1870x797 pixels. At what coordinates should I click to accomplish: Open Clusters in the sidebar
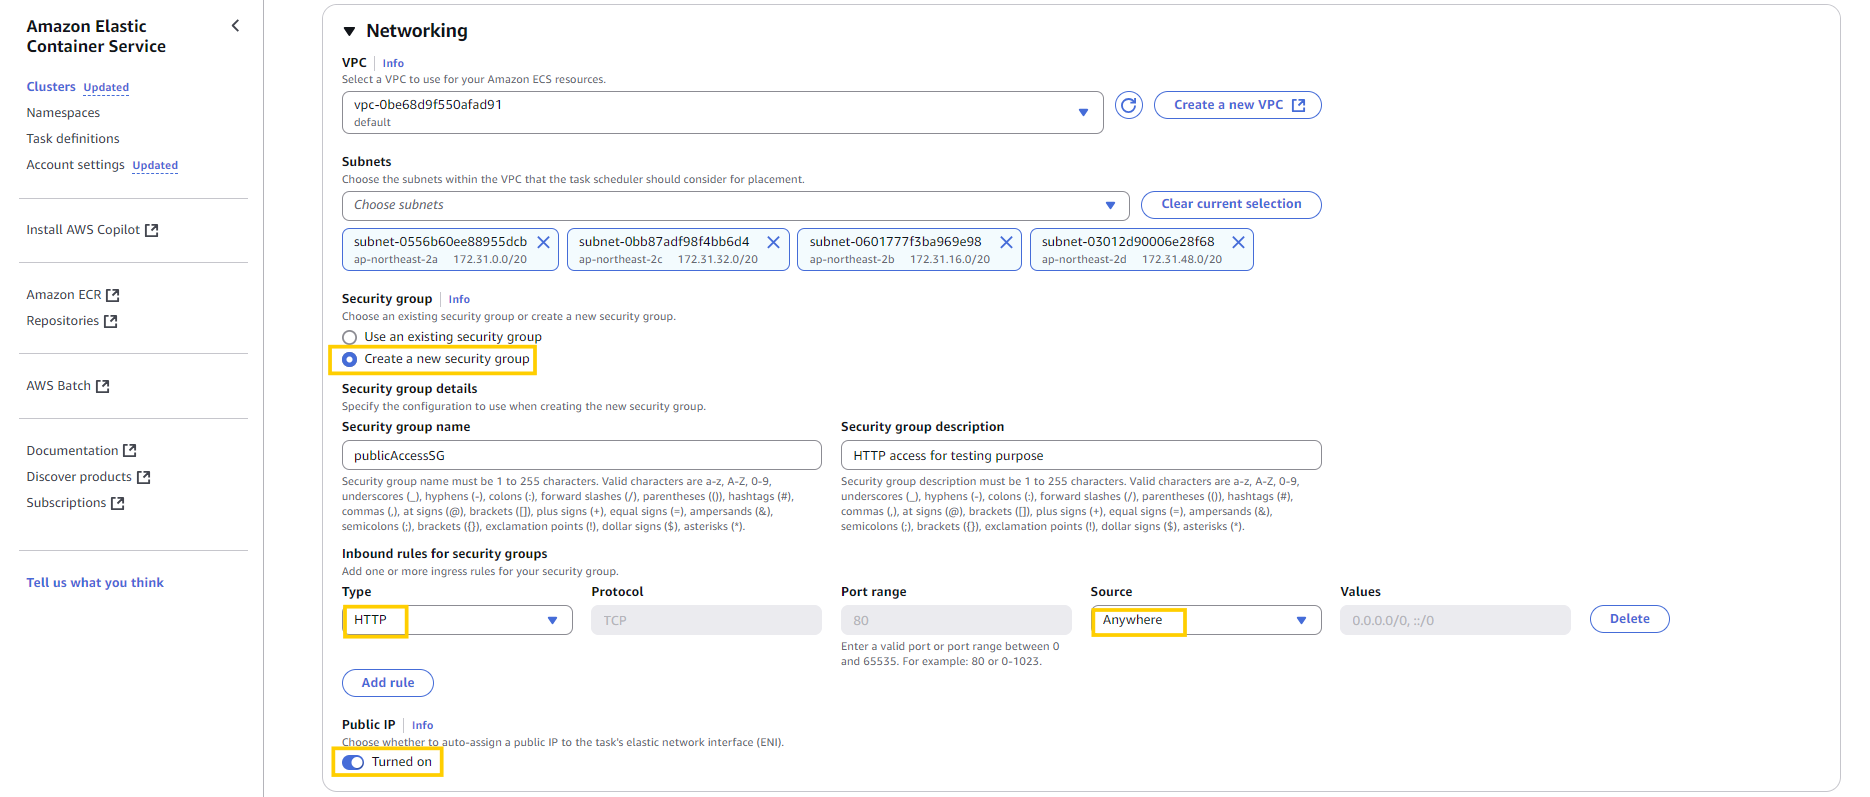[51, 87]
